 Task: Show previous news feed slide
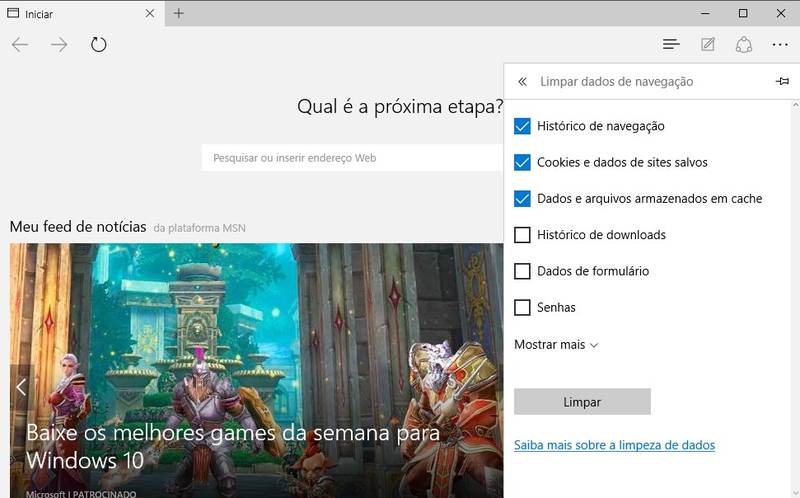20,387
